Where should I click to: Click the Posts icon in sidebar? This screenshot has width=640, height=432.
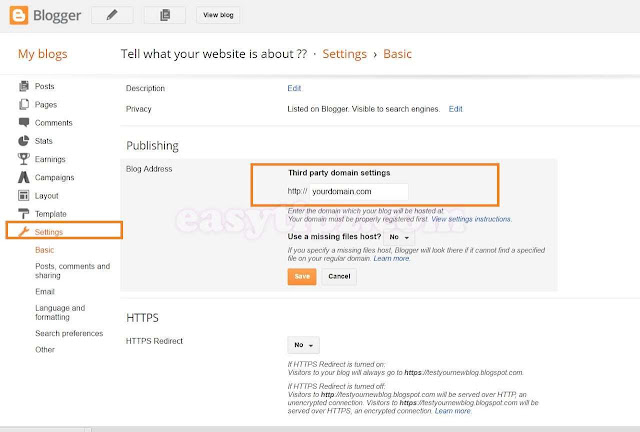click(24, 86)
